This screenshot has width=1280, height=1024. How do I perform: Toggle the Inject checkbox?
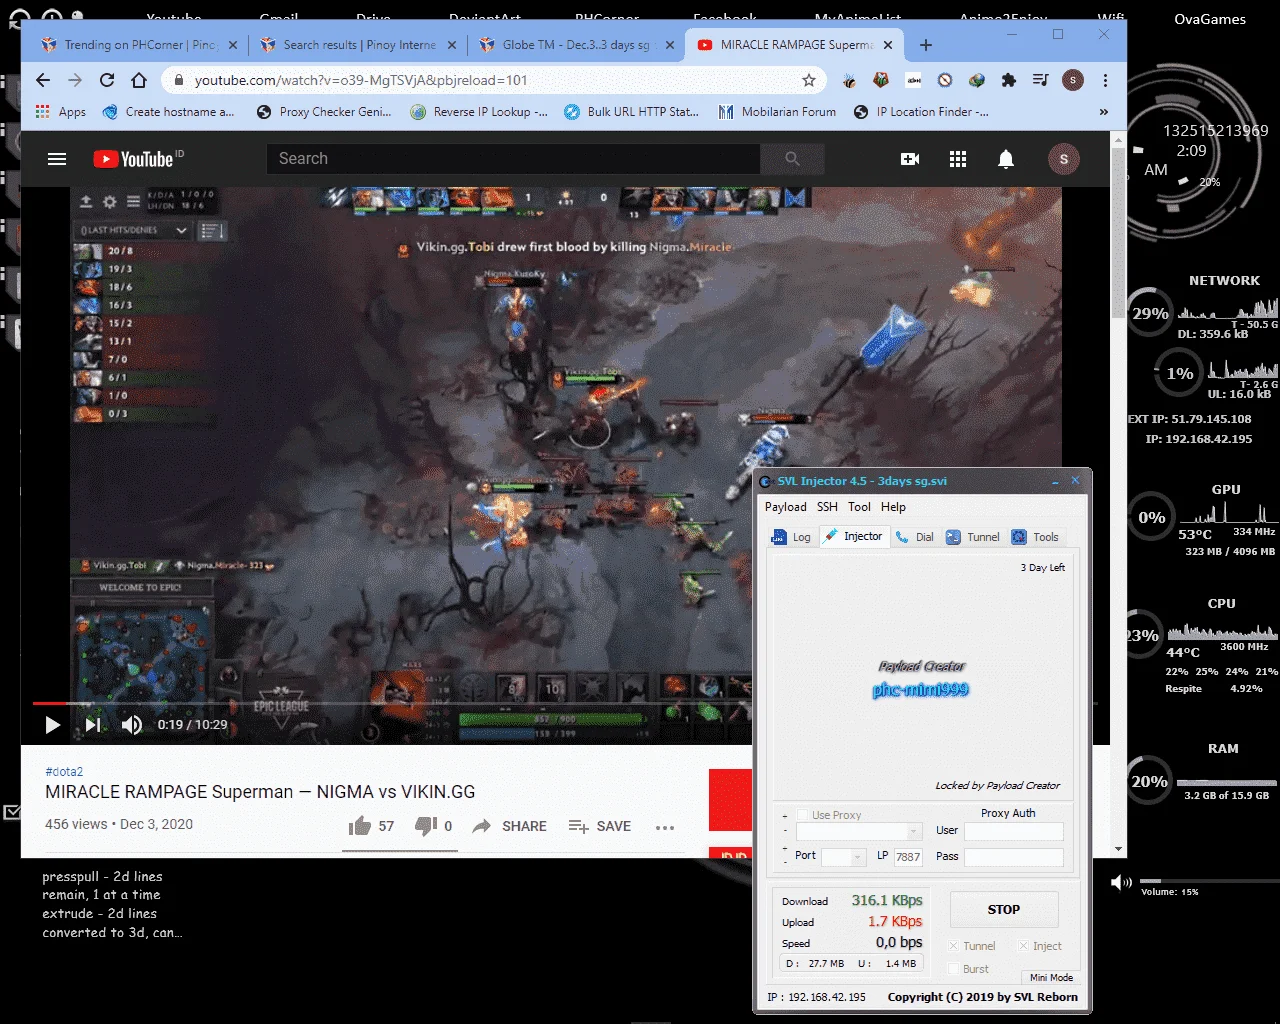pyautogui.click(x=1023, y=946)
